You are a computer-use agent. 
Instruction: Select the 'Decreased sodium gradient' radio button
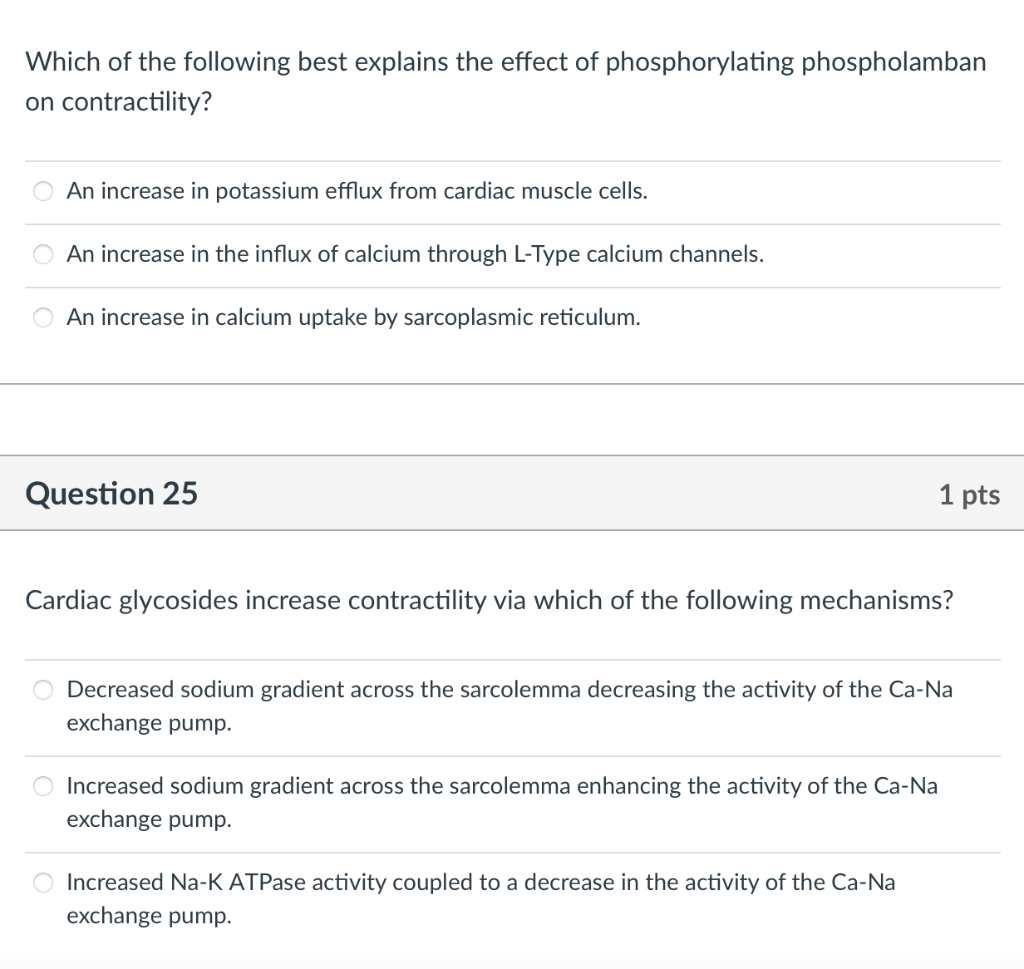(43, 690)
